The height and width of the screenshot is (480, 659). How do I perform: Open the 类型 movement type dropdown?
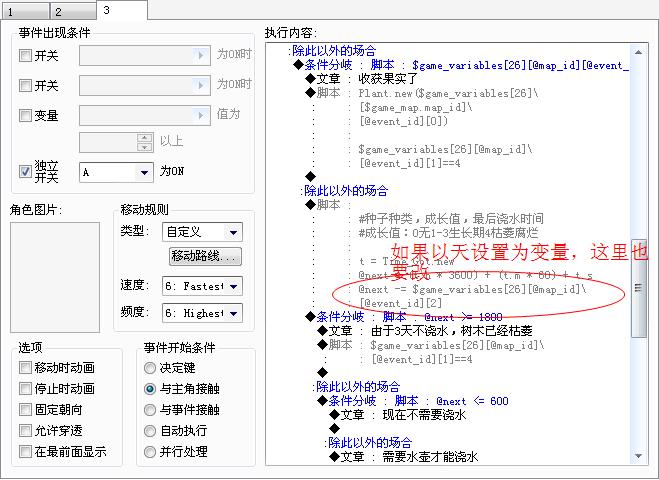point(202,232)
